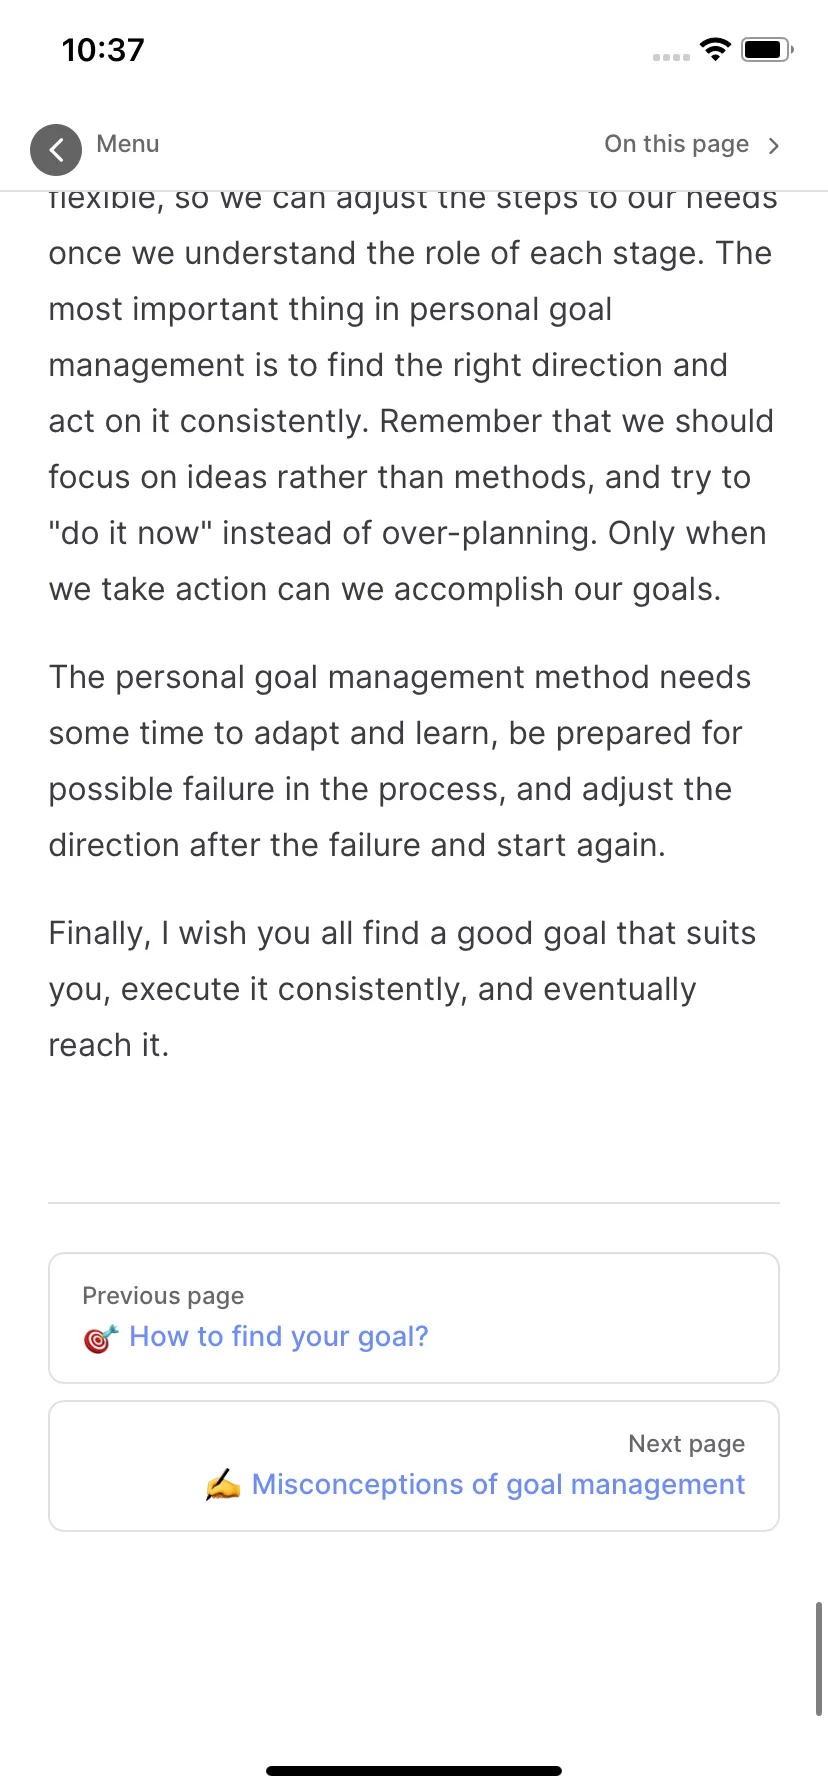Tap the Wi-Fi status icon

(715, 49)
